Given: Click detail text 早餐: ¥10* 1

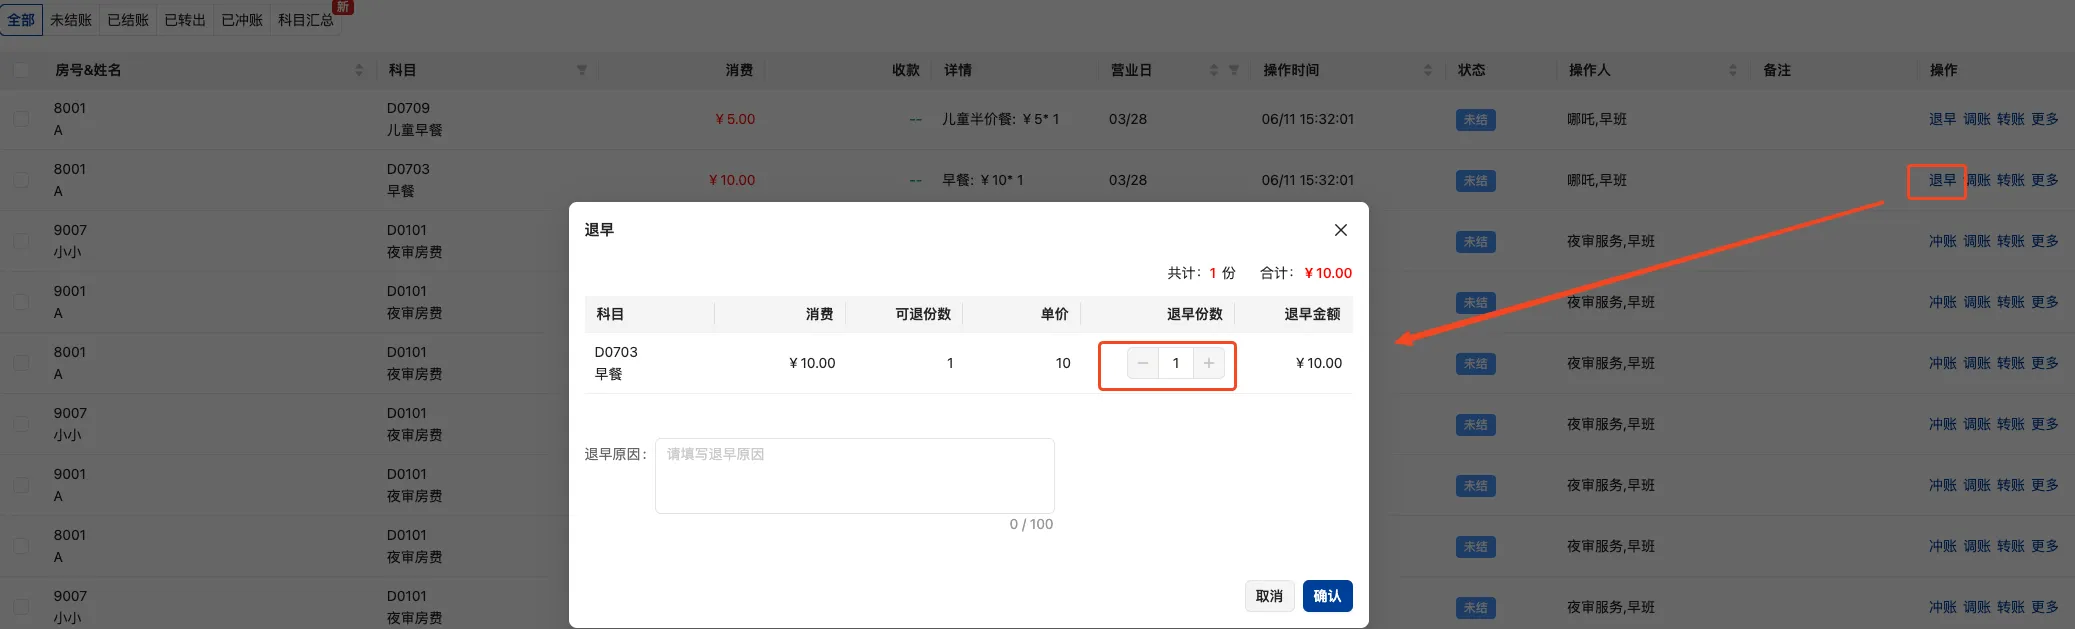Looking at the screenshot, I should [x=983, y=180].
